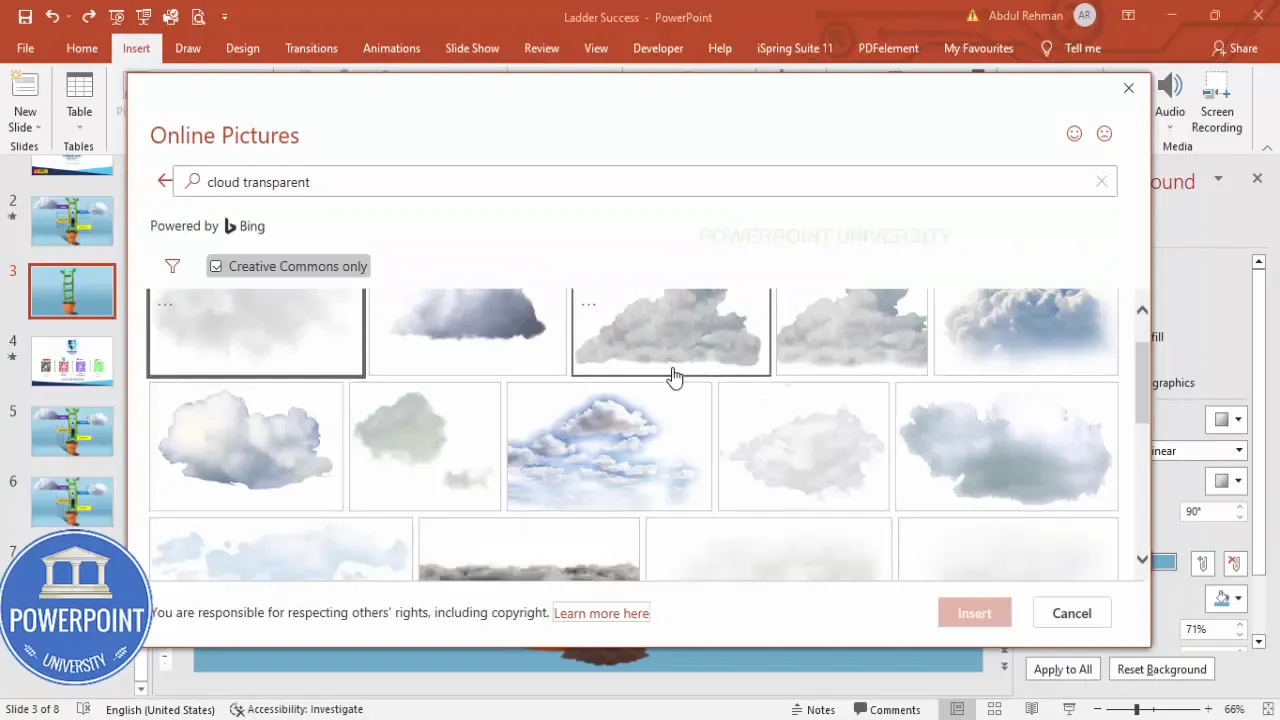This screenshot has height=720, width=1280.
Task: Select the white fluffy cloud at second row start
Action: tap(246, 446)
